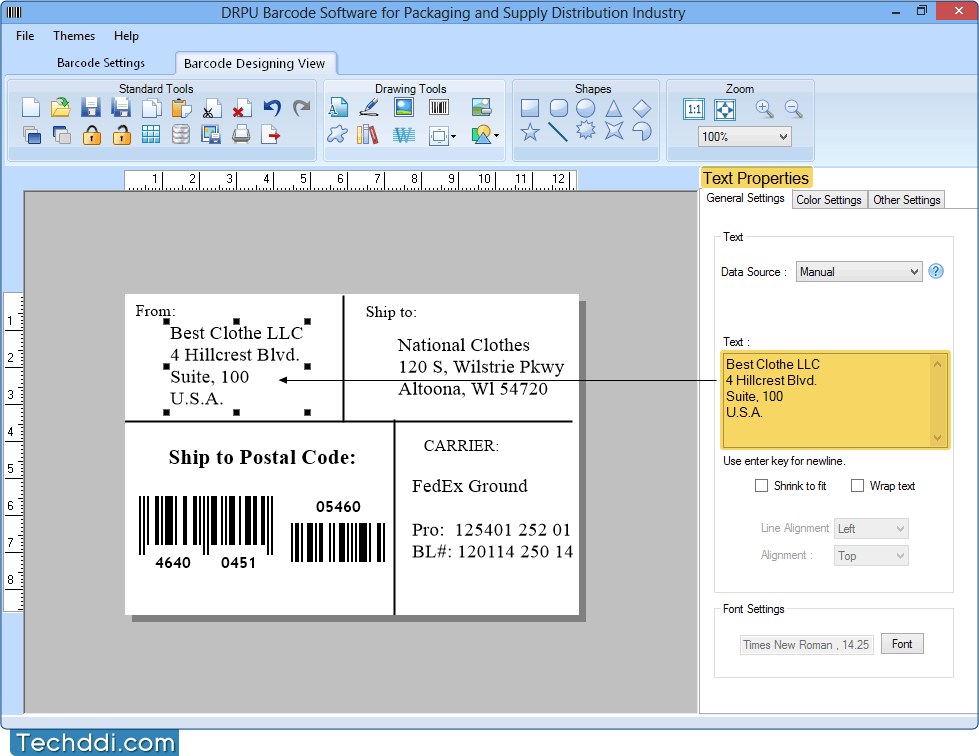Open the File menu
The width and height of the screenshot is (979, 756).
pos(25,36)
